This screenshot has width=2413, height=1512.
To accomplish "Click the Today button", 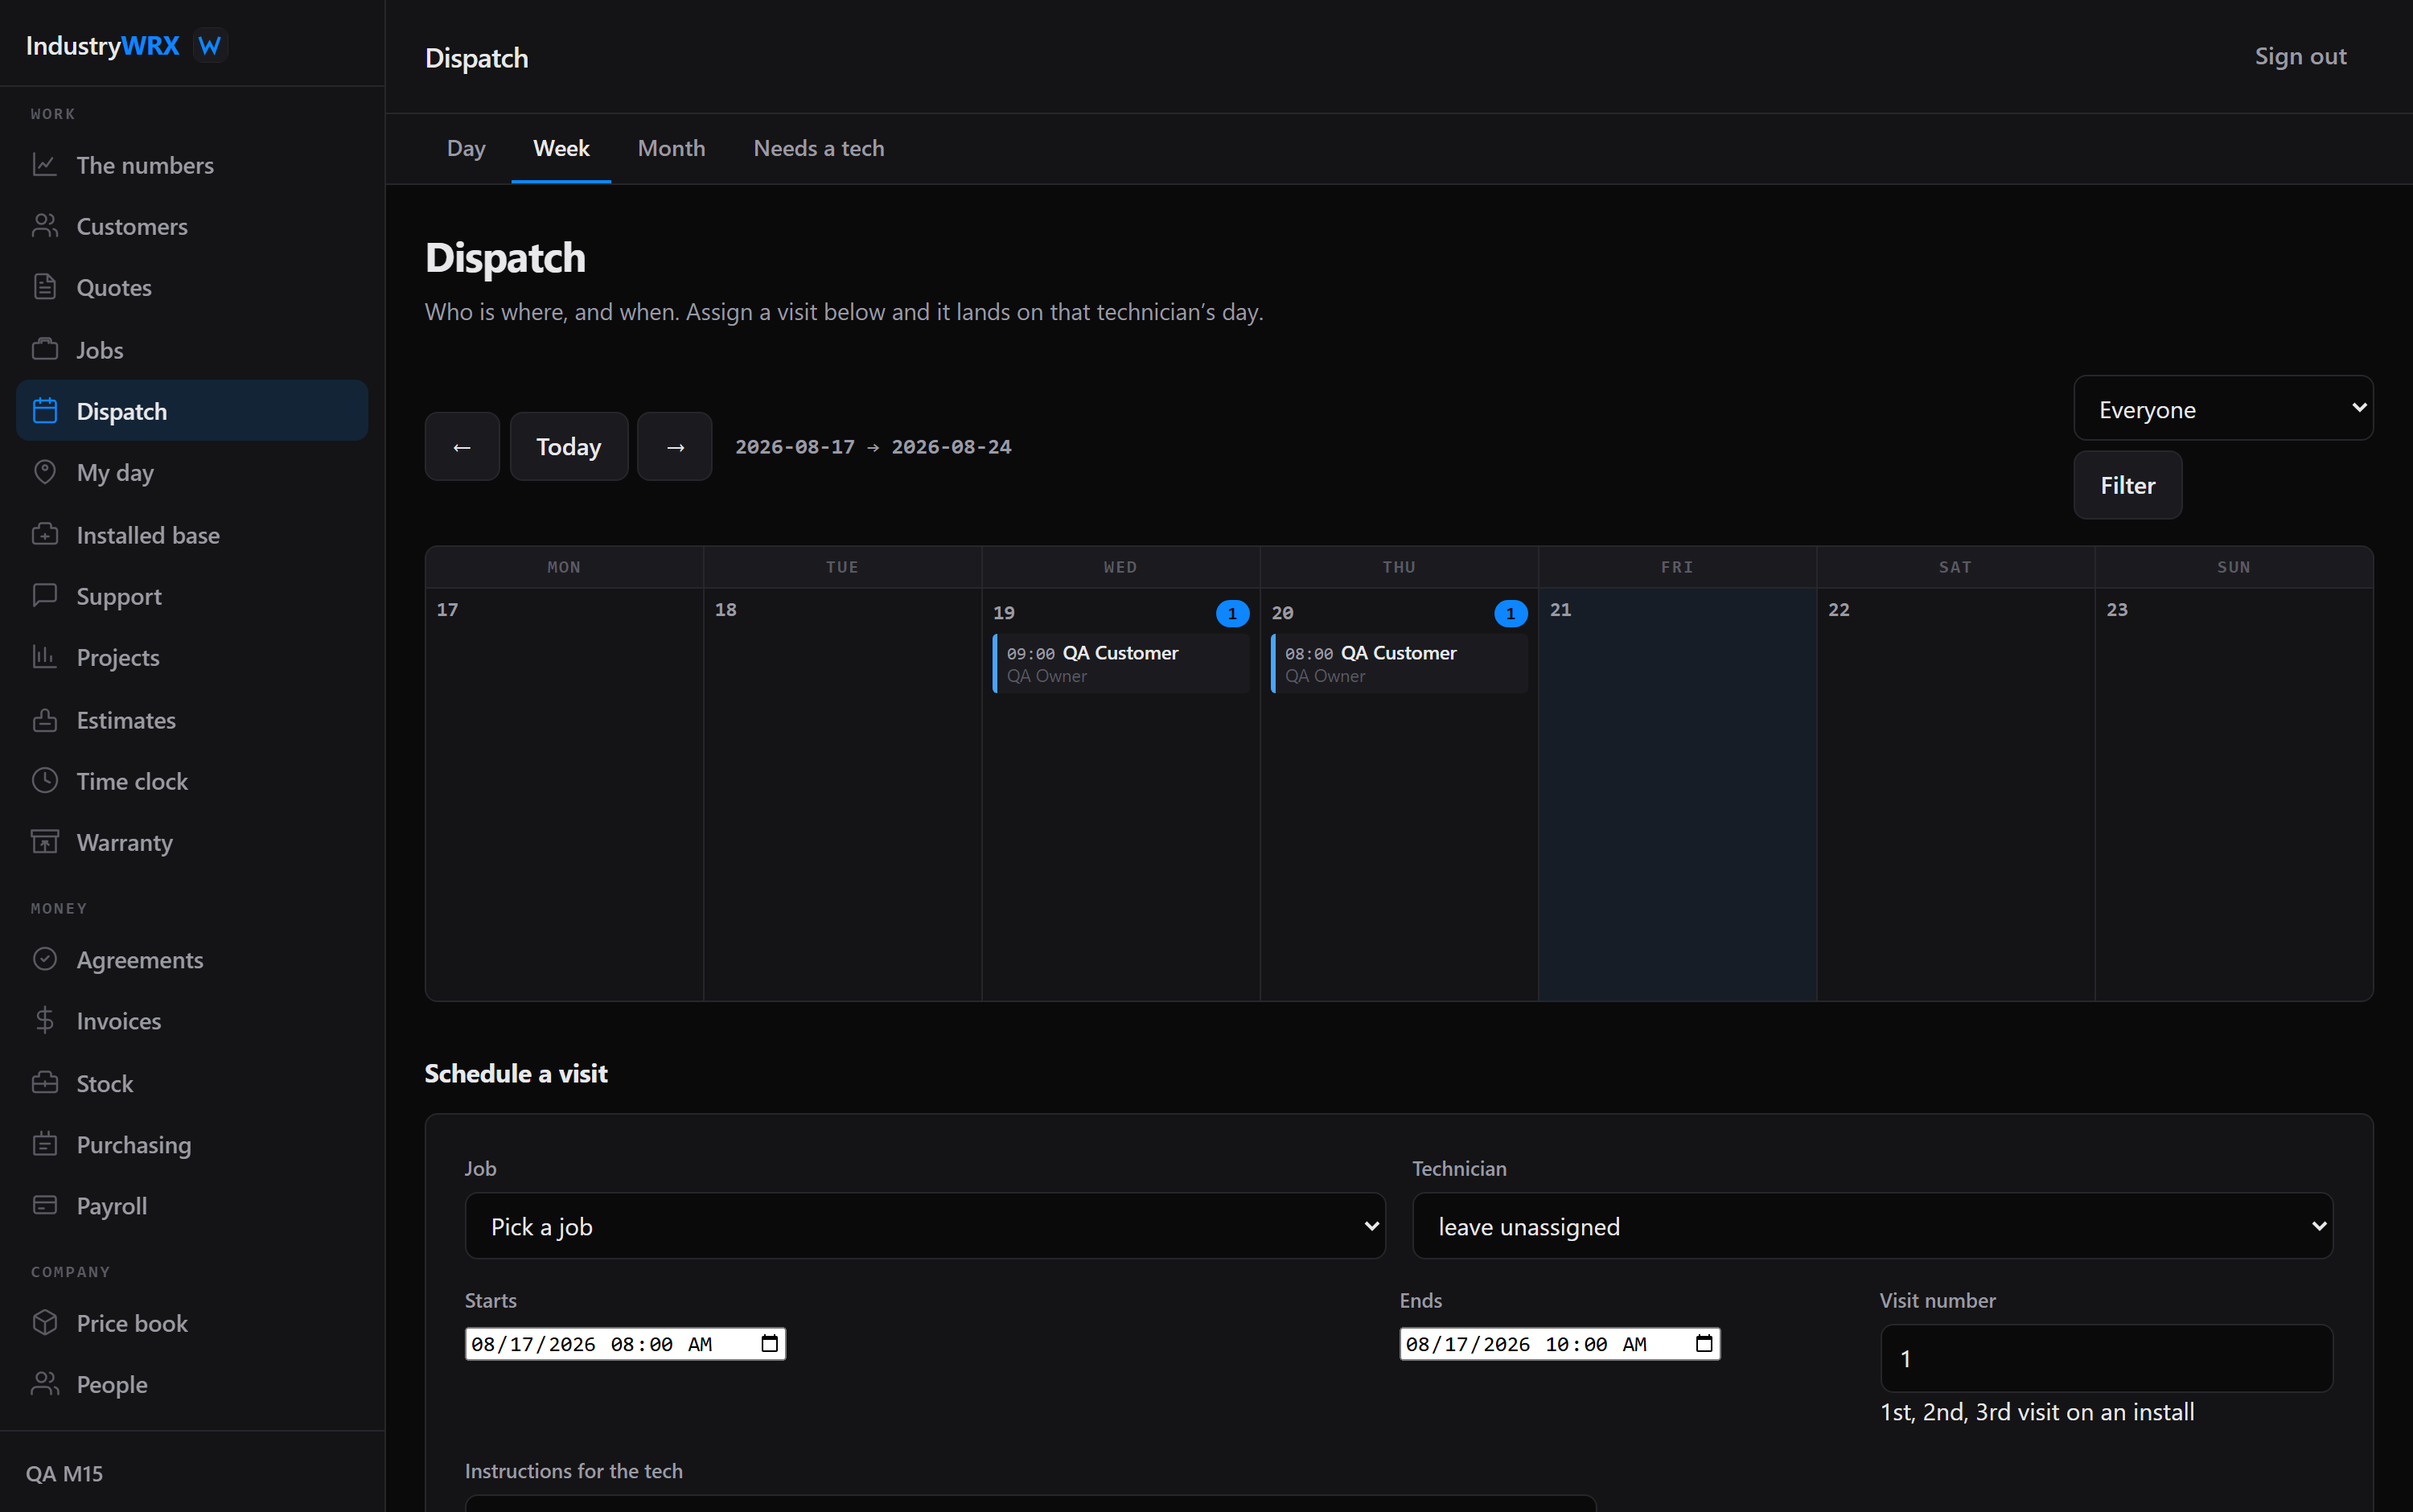I will (x=569, y=447).
